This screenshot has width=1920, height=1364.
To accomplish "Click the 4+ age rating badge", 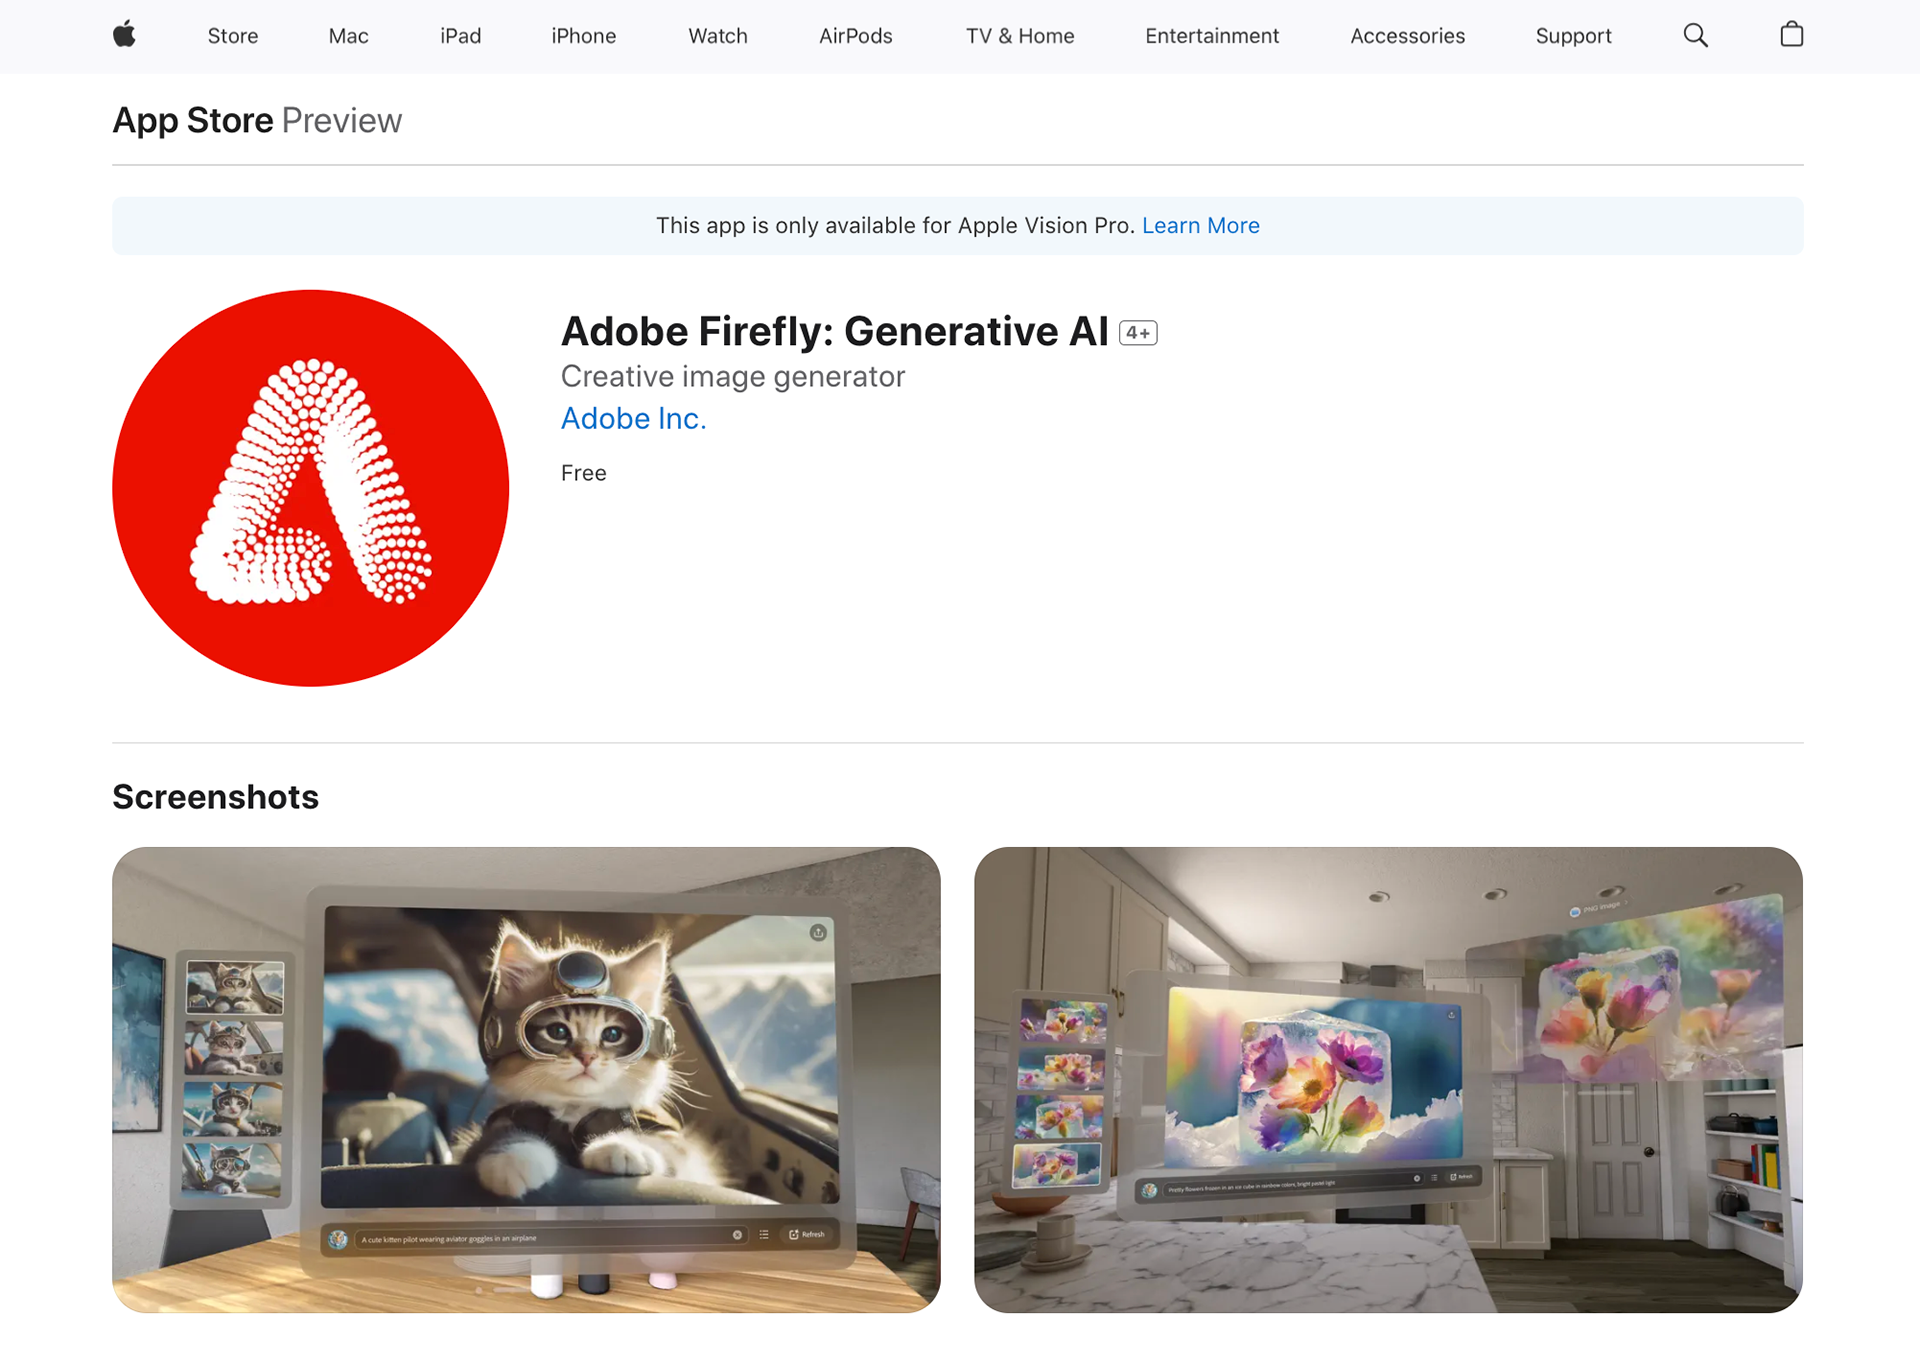I will (x=1138, y=333).
